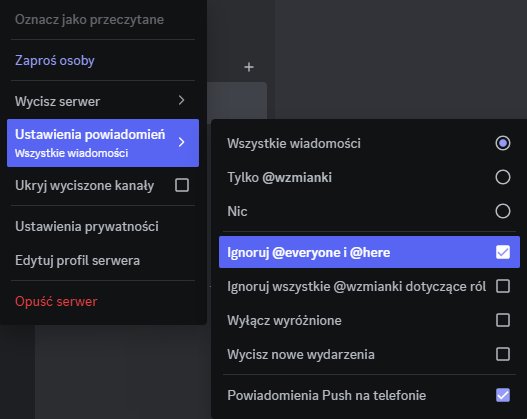The width and height of the screenshot is (527, 419).
Task: Toggle Ukryj wyciszone kanały checkbox
Action: tap(182, 185)
